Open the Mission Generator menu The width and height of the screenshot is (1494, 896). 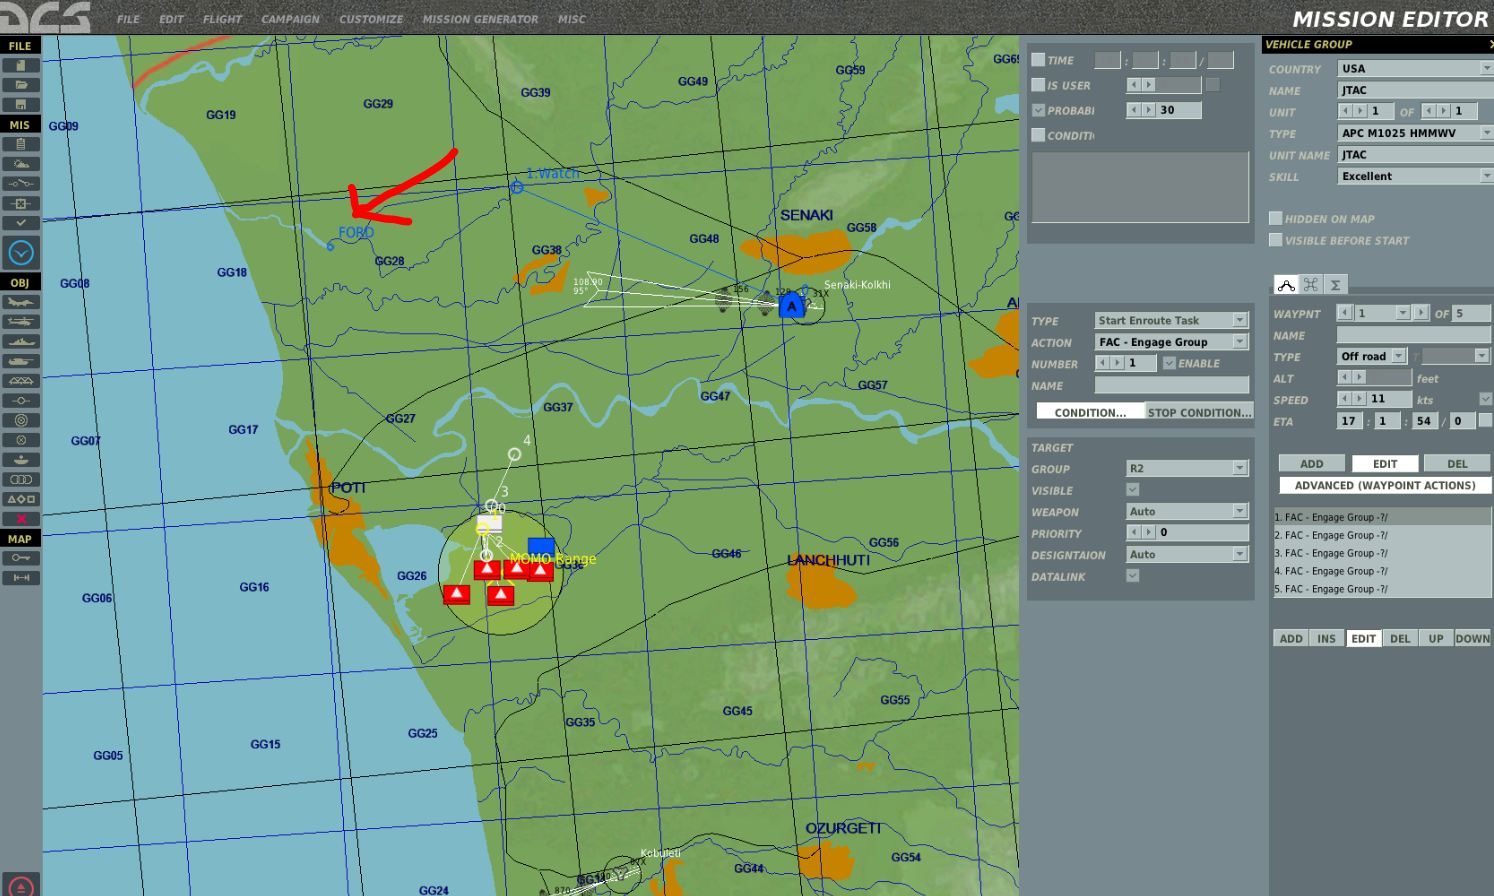[480, 19]
